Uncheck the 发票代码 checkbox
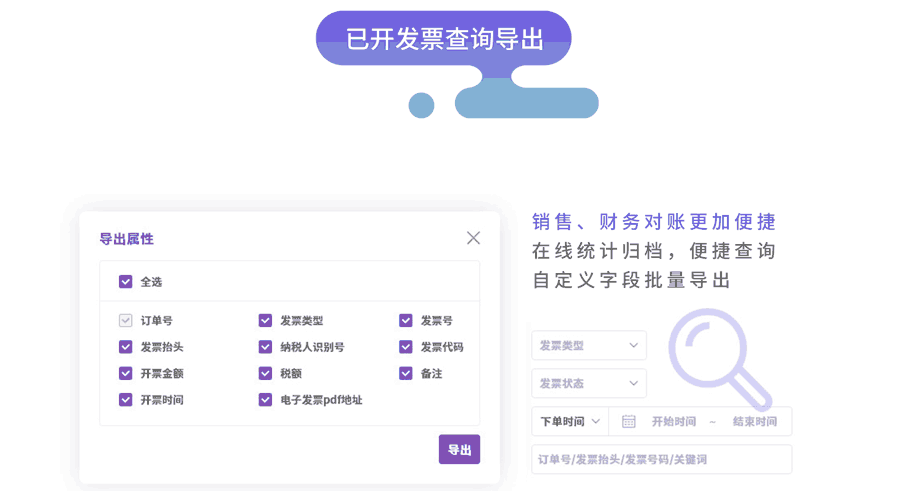The image size is (910, 491). [406, 347]
